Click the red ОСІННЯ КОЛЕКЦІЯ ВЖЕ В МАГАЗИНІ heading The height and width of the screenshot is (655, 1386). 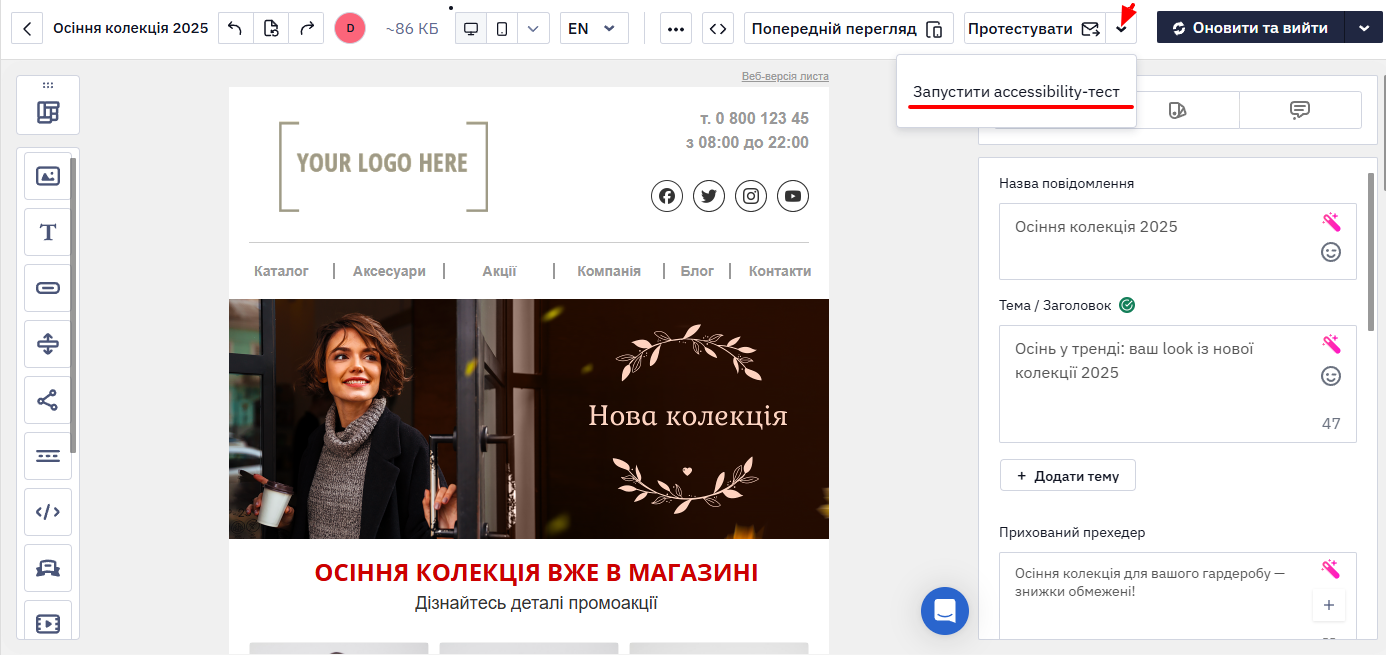tap(536, 573)
